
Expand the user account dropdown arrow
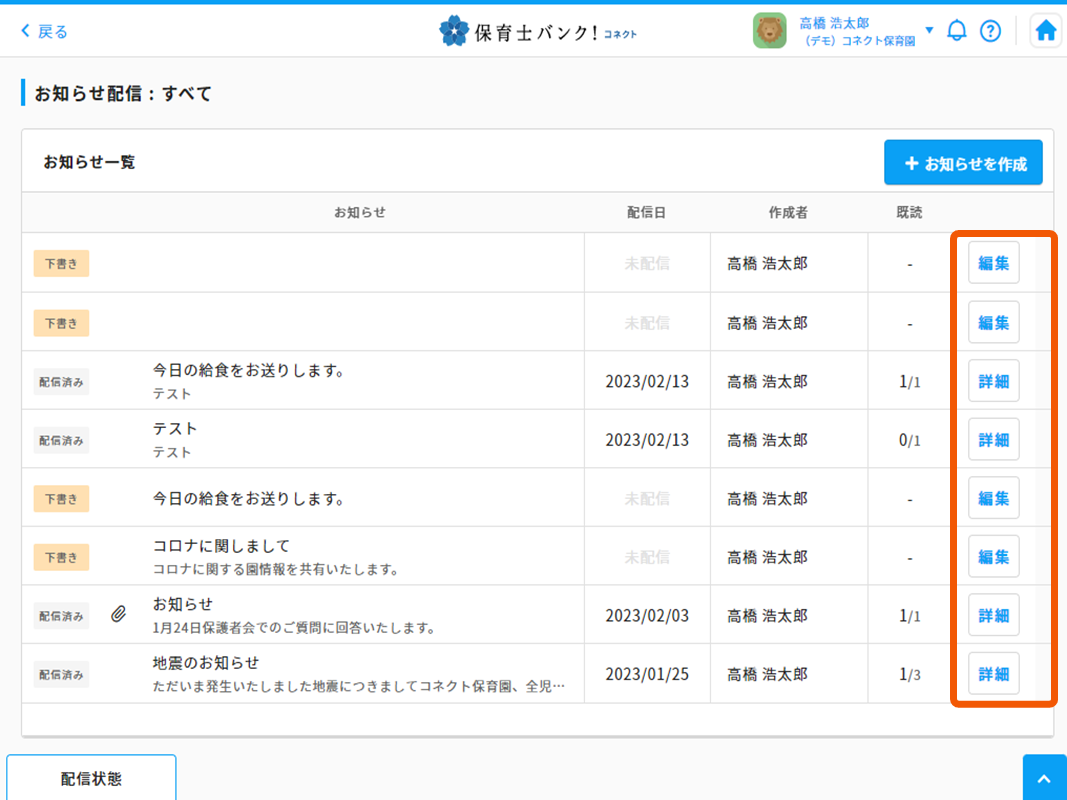tap(929, 30)
